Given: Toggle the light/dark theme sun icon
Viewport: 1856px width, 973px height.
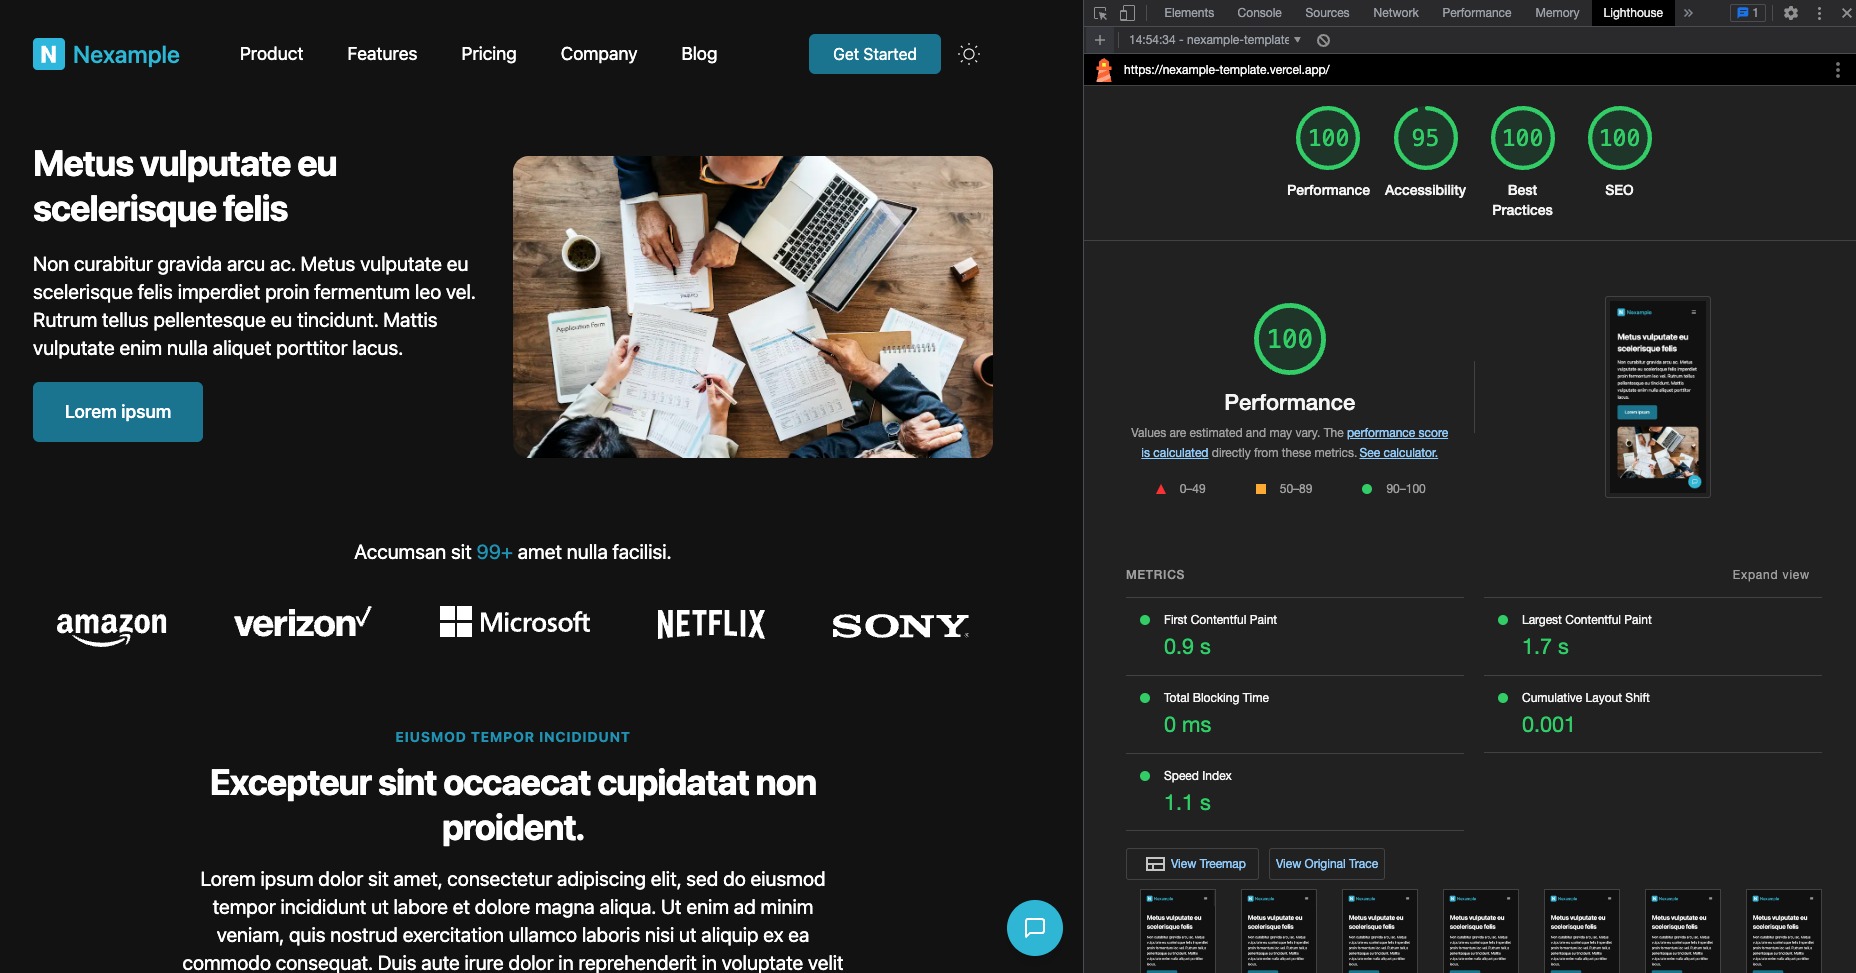Looking at the screenshot, I should point(968,54).
